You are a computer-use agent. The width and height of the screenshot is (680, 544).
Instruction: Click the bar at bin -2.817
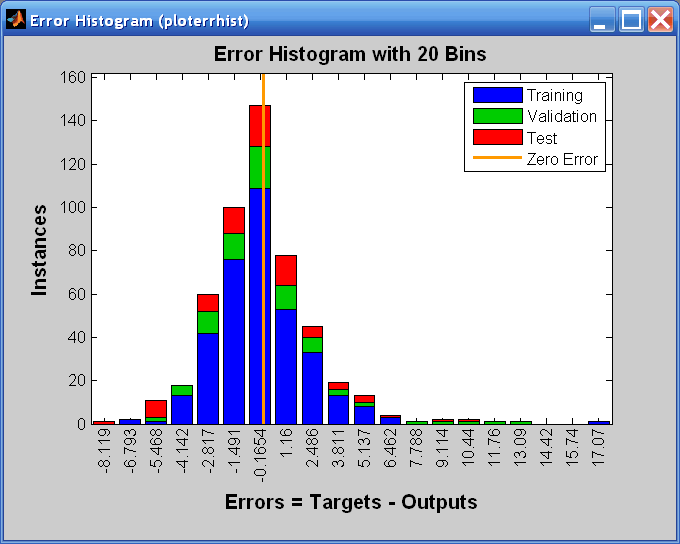pos(208,359)
